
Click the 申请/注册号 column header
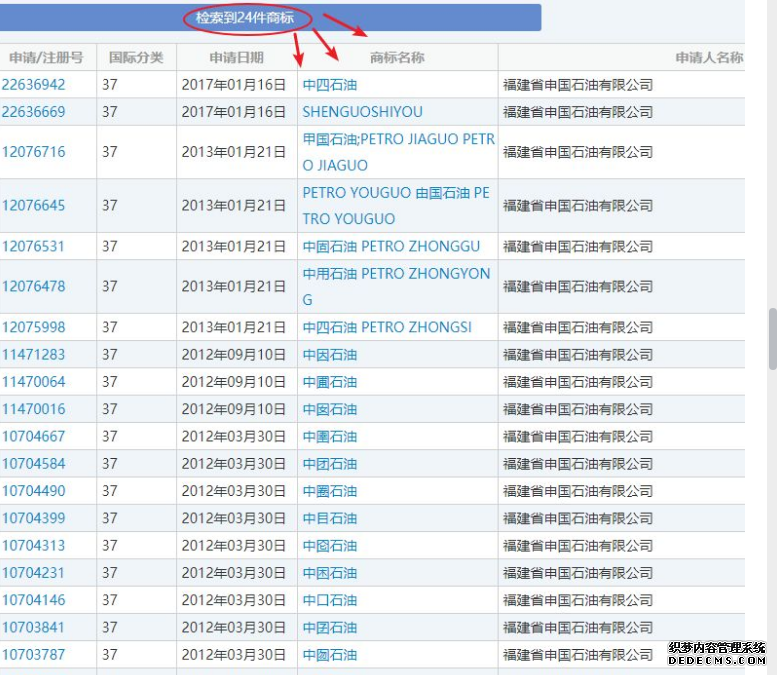pos(46,58)
